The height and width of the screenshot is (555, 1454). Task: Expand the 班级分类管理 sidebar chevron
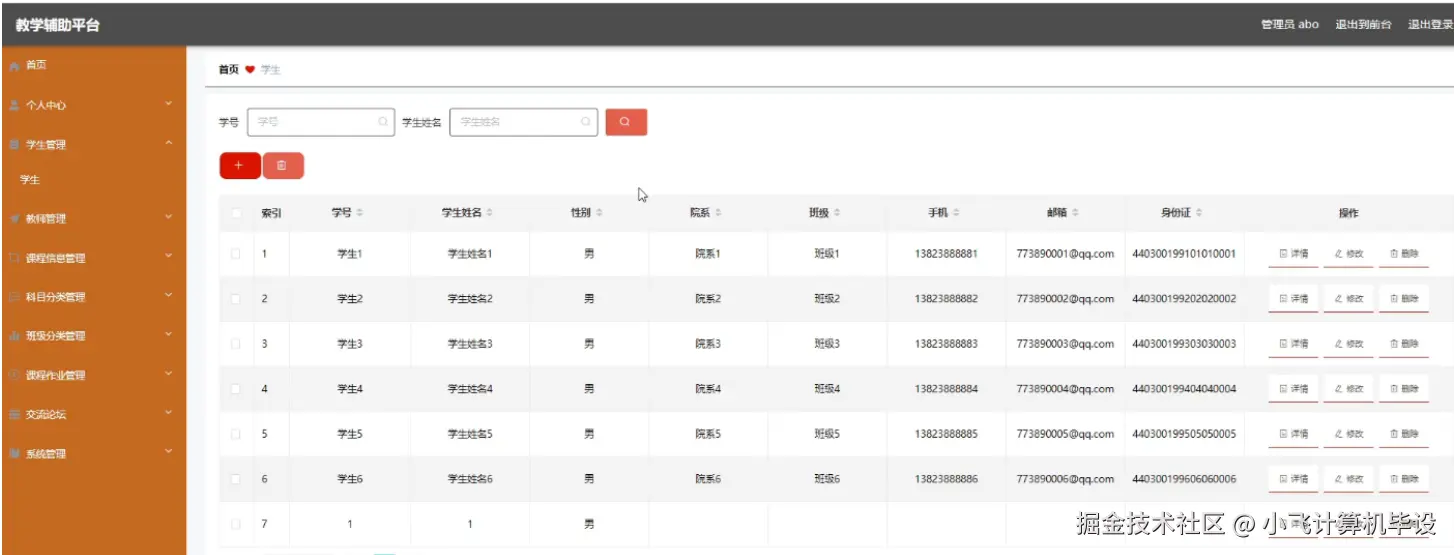(x=169, y=335)
